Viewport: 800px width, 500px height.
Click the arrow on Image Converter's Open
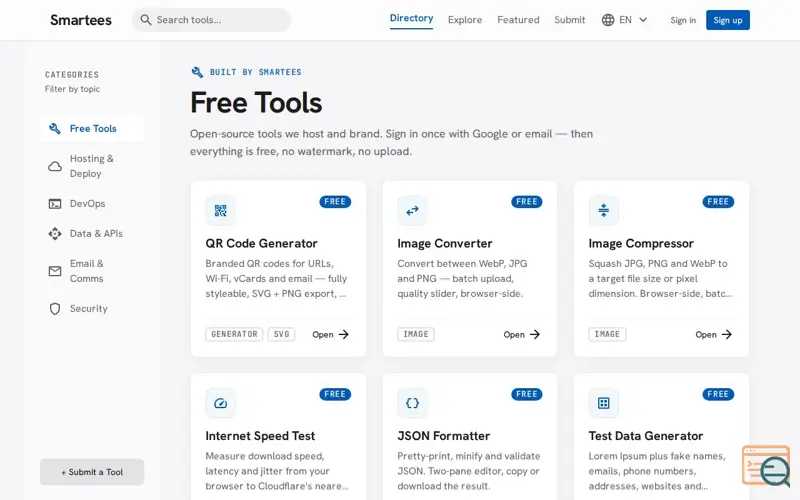535,334
